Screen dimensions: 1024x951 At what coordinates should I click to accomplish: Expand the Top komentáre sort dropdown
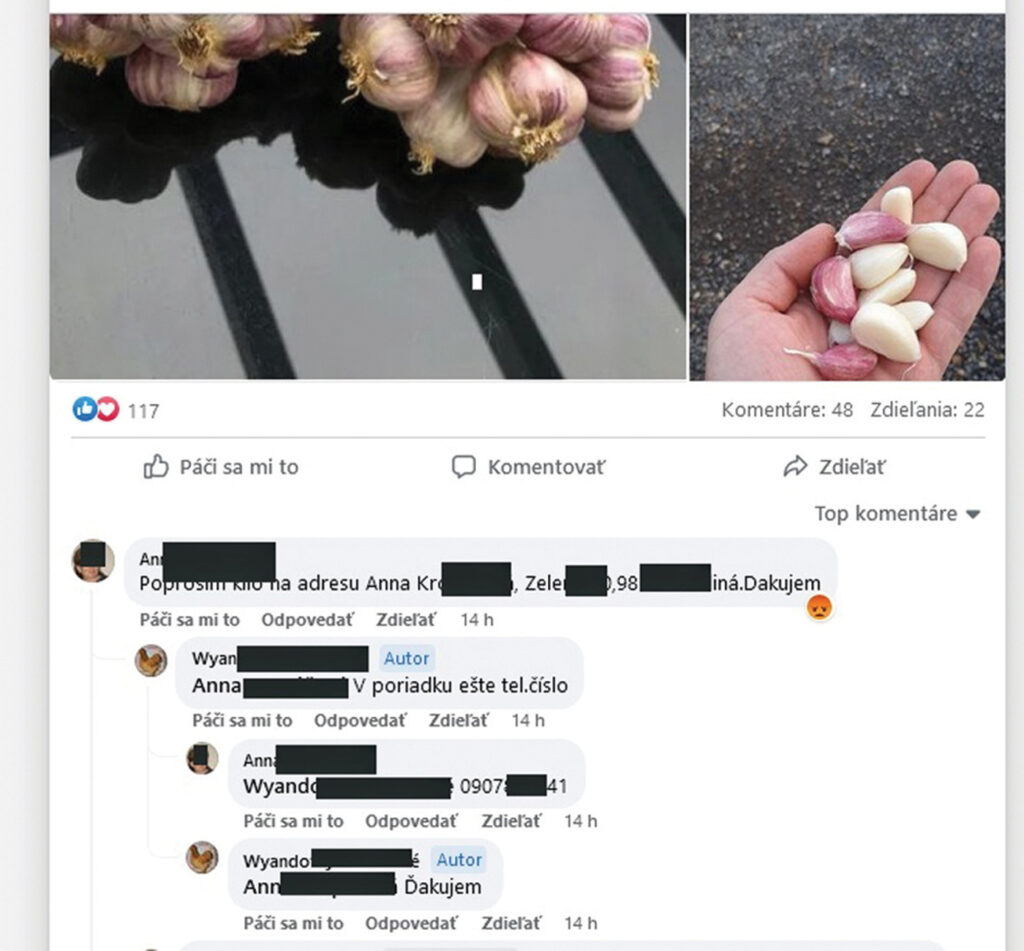tap(898, 513)
